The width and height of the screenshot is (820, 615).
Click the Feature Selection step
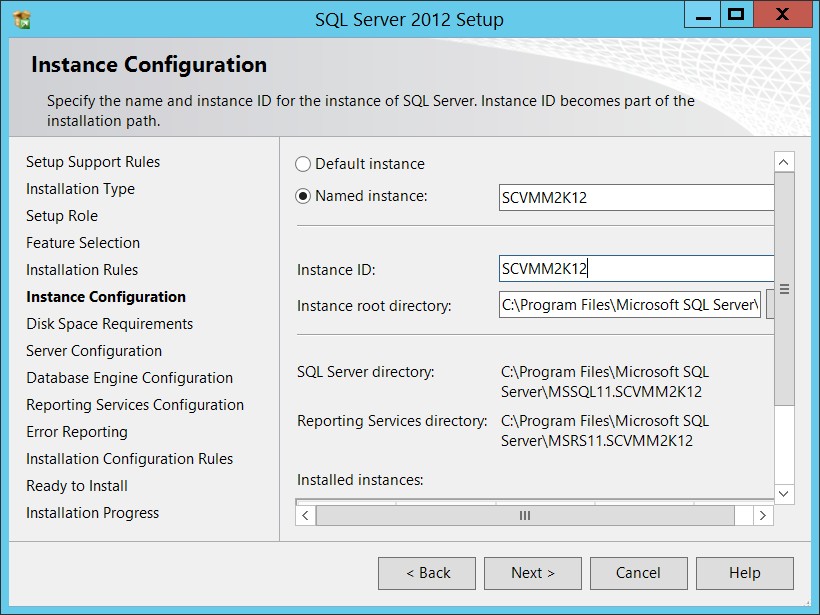pyautogui.click(x=83, y=243)
